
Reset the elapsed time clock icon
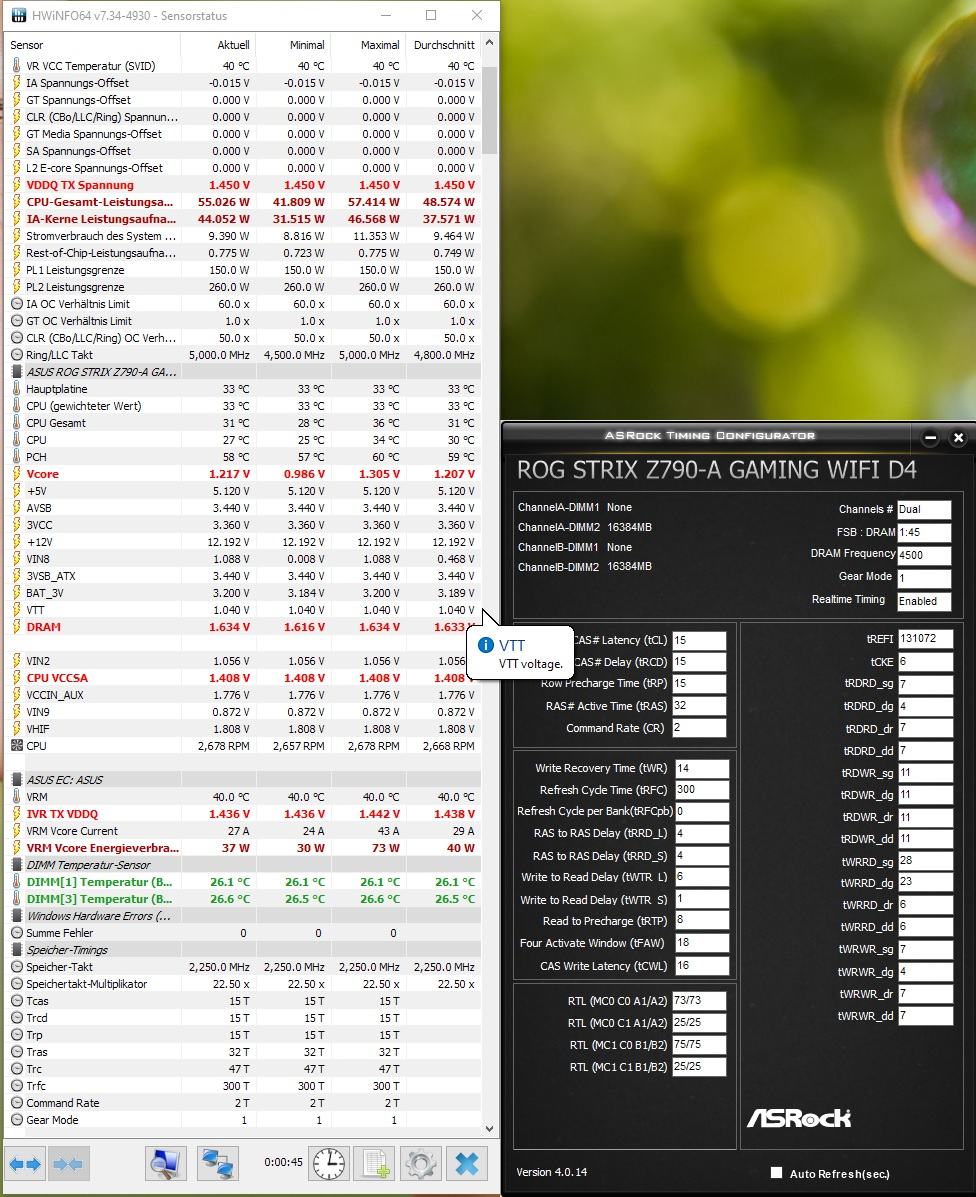click(329, 1164)
